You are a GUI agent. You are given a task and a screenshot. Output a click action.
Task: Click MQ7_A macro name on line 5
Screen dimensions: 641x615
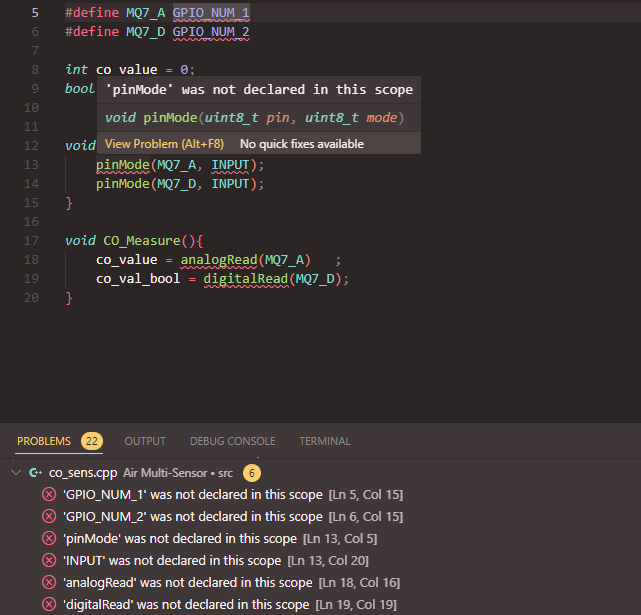pyautogui.click(x=146, y=13)
